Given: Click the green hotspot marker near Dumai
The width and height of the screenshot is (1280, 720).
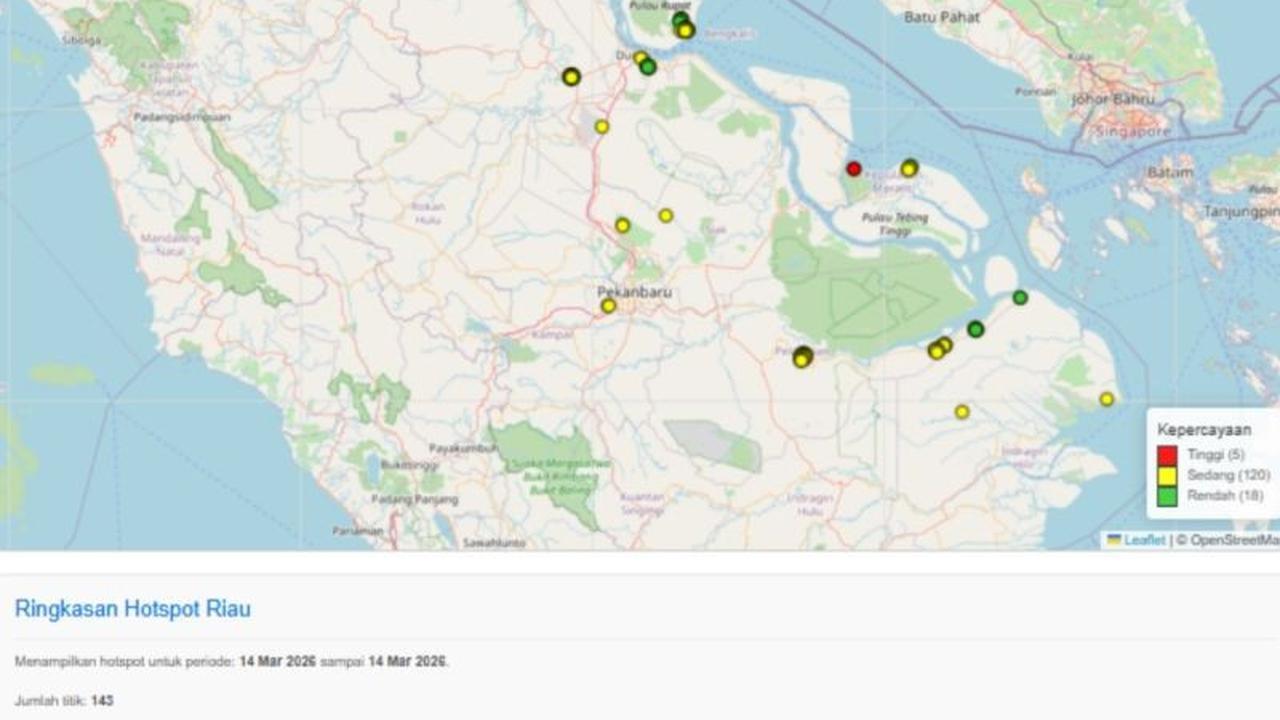Looking at the screenshot, I should (x=648, y=67).
